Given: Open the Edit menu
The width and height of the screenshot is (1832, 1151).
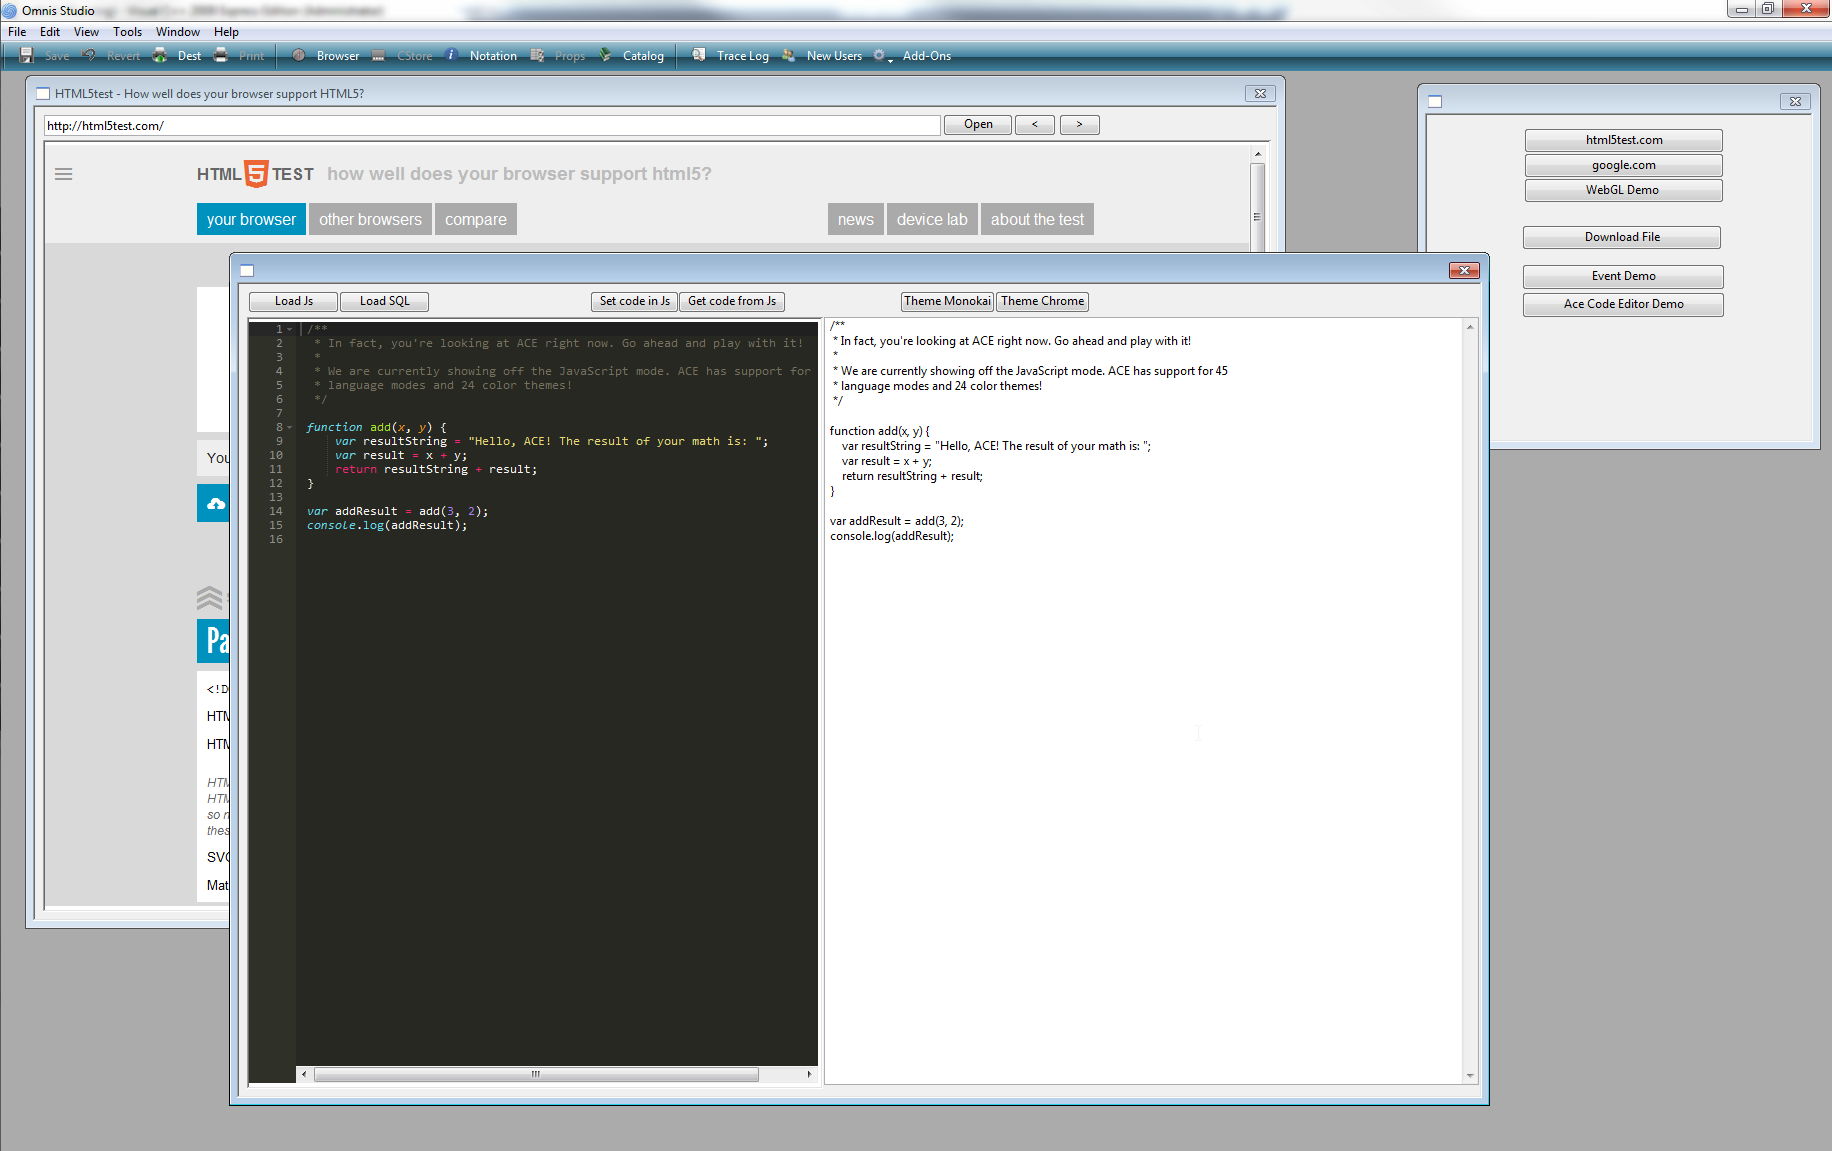Looking at the screenshot, I should click(50, 32).
